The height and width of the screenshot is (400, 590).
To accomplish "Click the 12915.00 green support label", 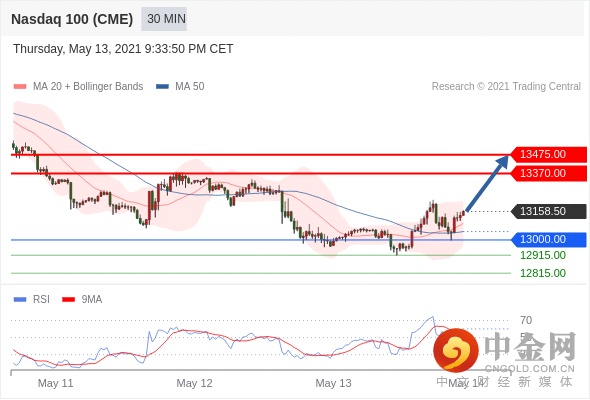I will click(543, 256).
